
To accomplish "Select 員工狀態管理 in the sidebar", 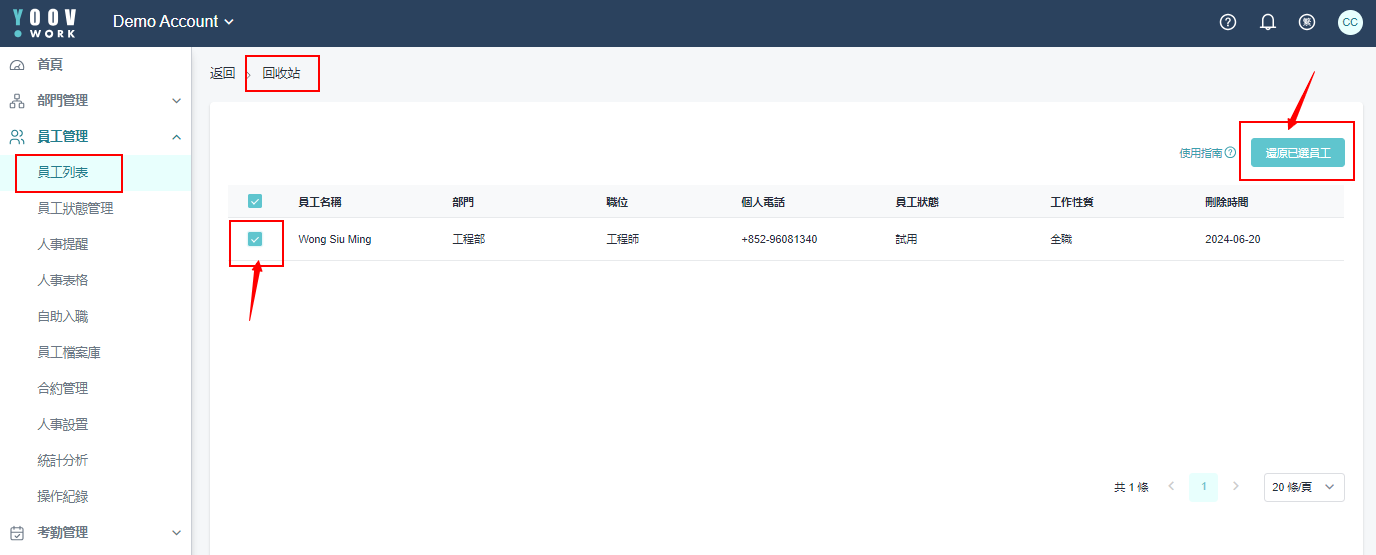I will pyautogui.click(x=75, y=209).
